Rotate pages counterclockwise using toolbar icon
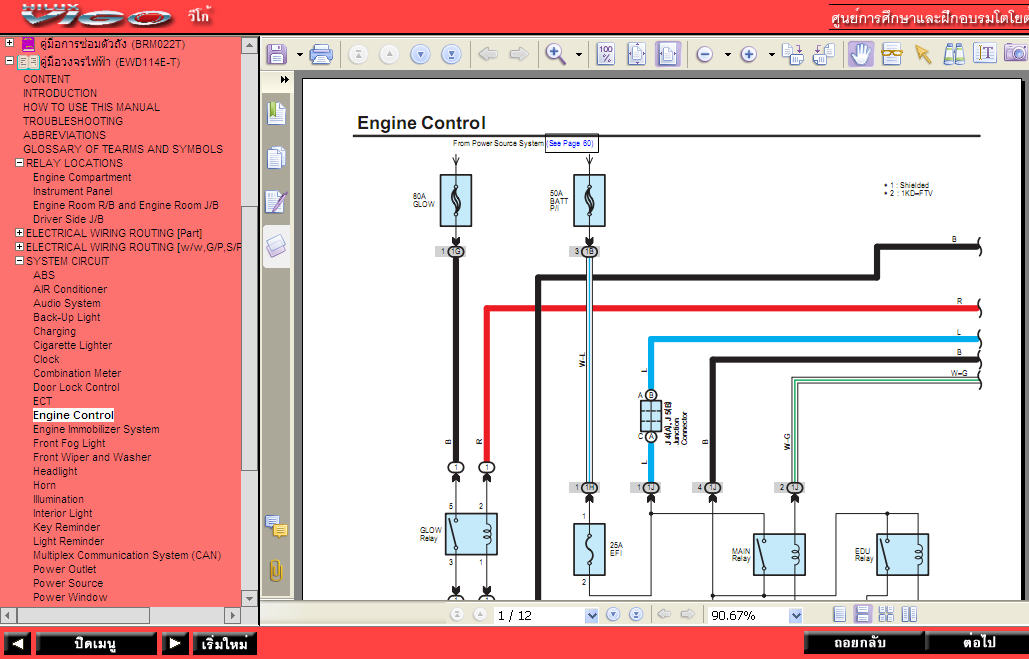1029x659 pixels. [824, 54]
